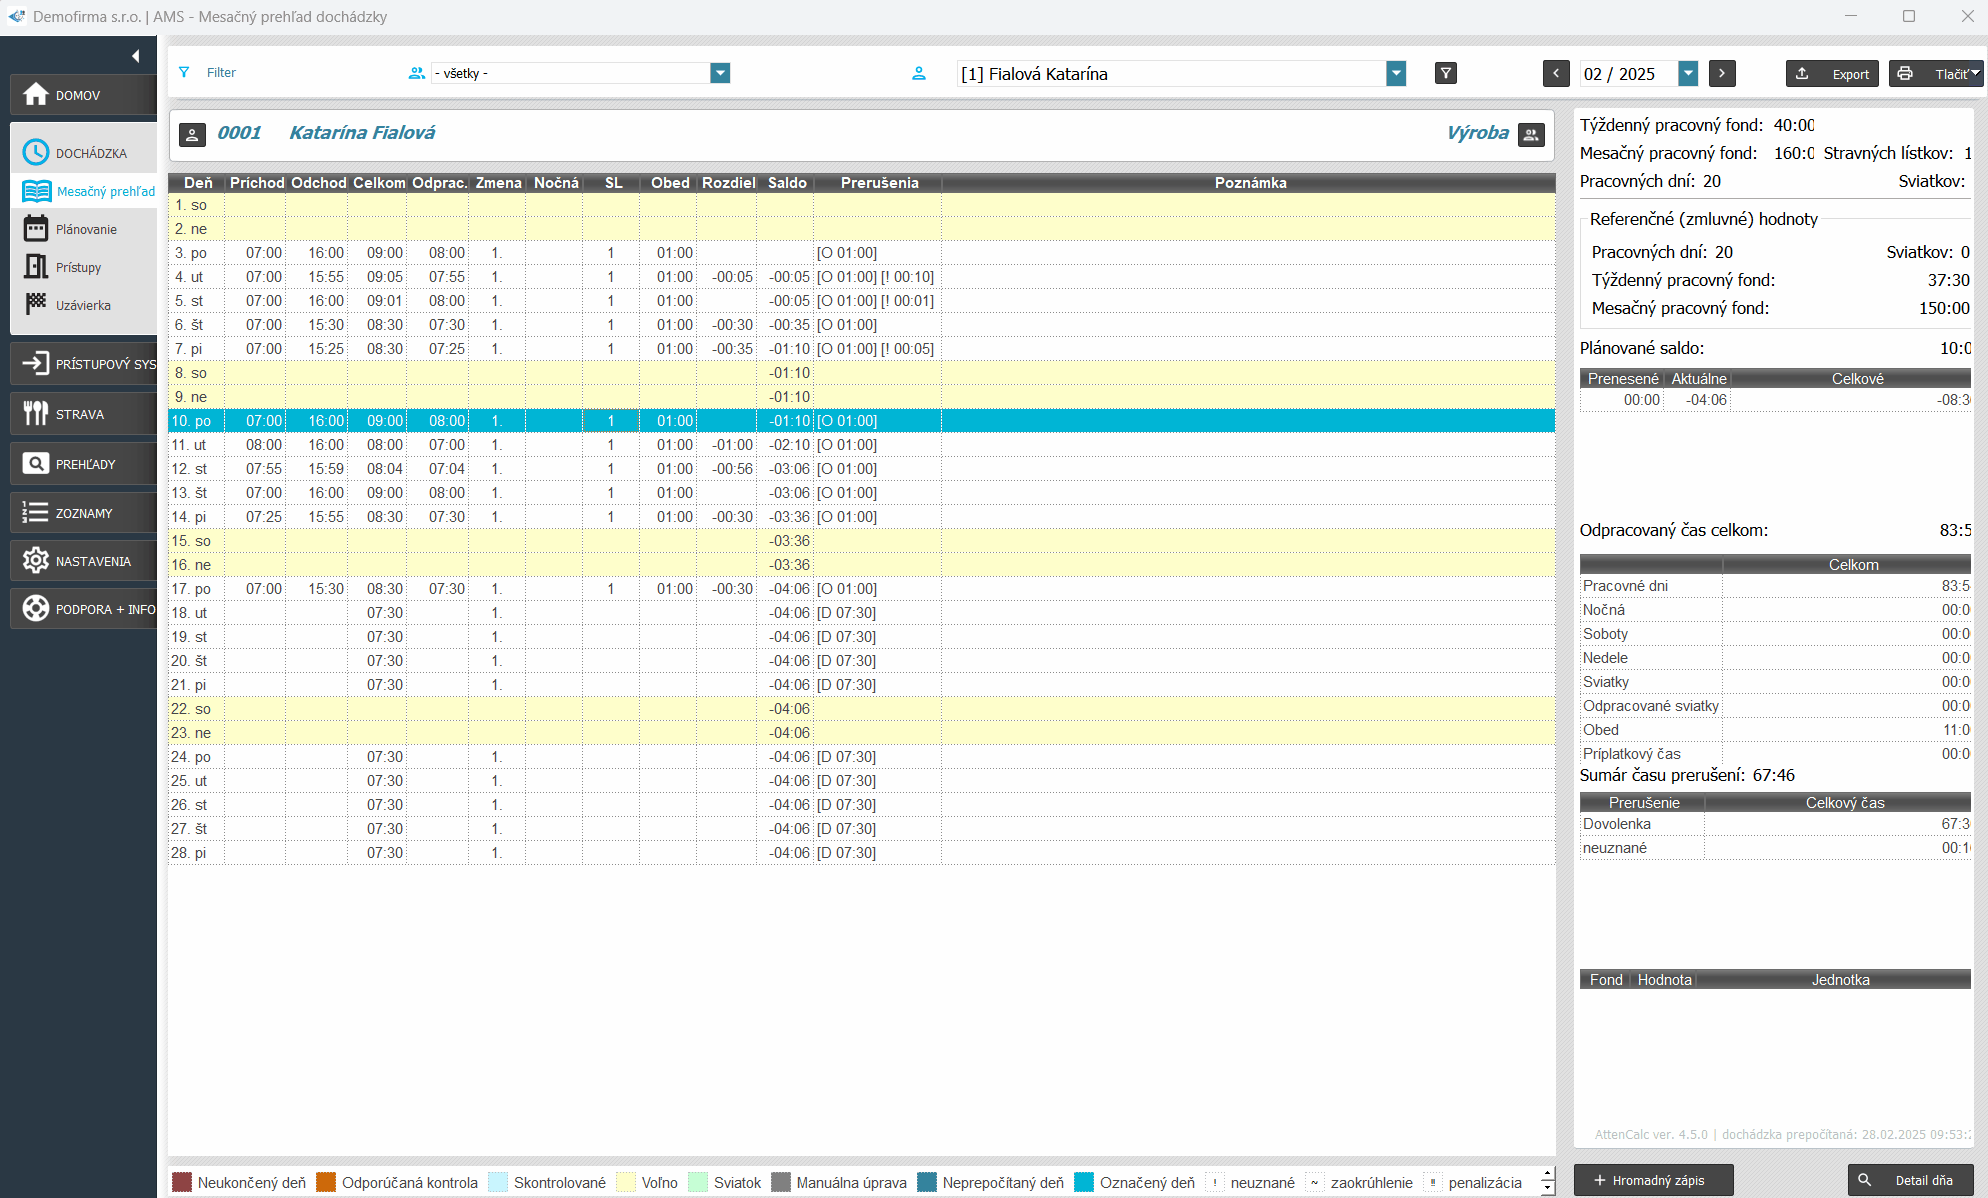Open the Prístupy door icon item
The width and height of the screenshot is (1988, 1198).
pyautogui.click(x=78, y=267)
